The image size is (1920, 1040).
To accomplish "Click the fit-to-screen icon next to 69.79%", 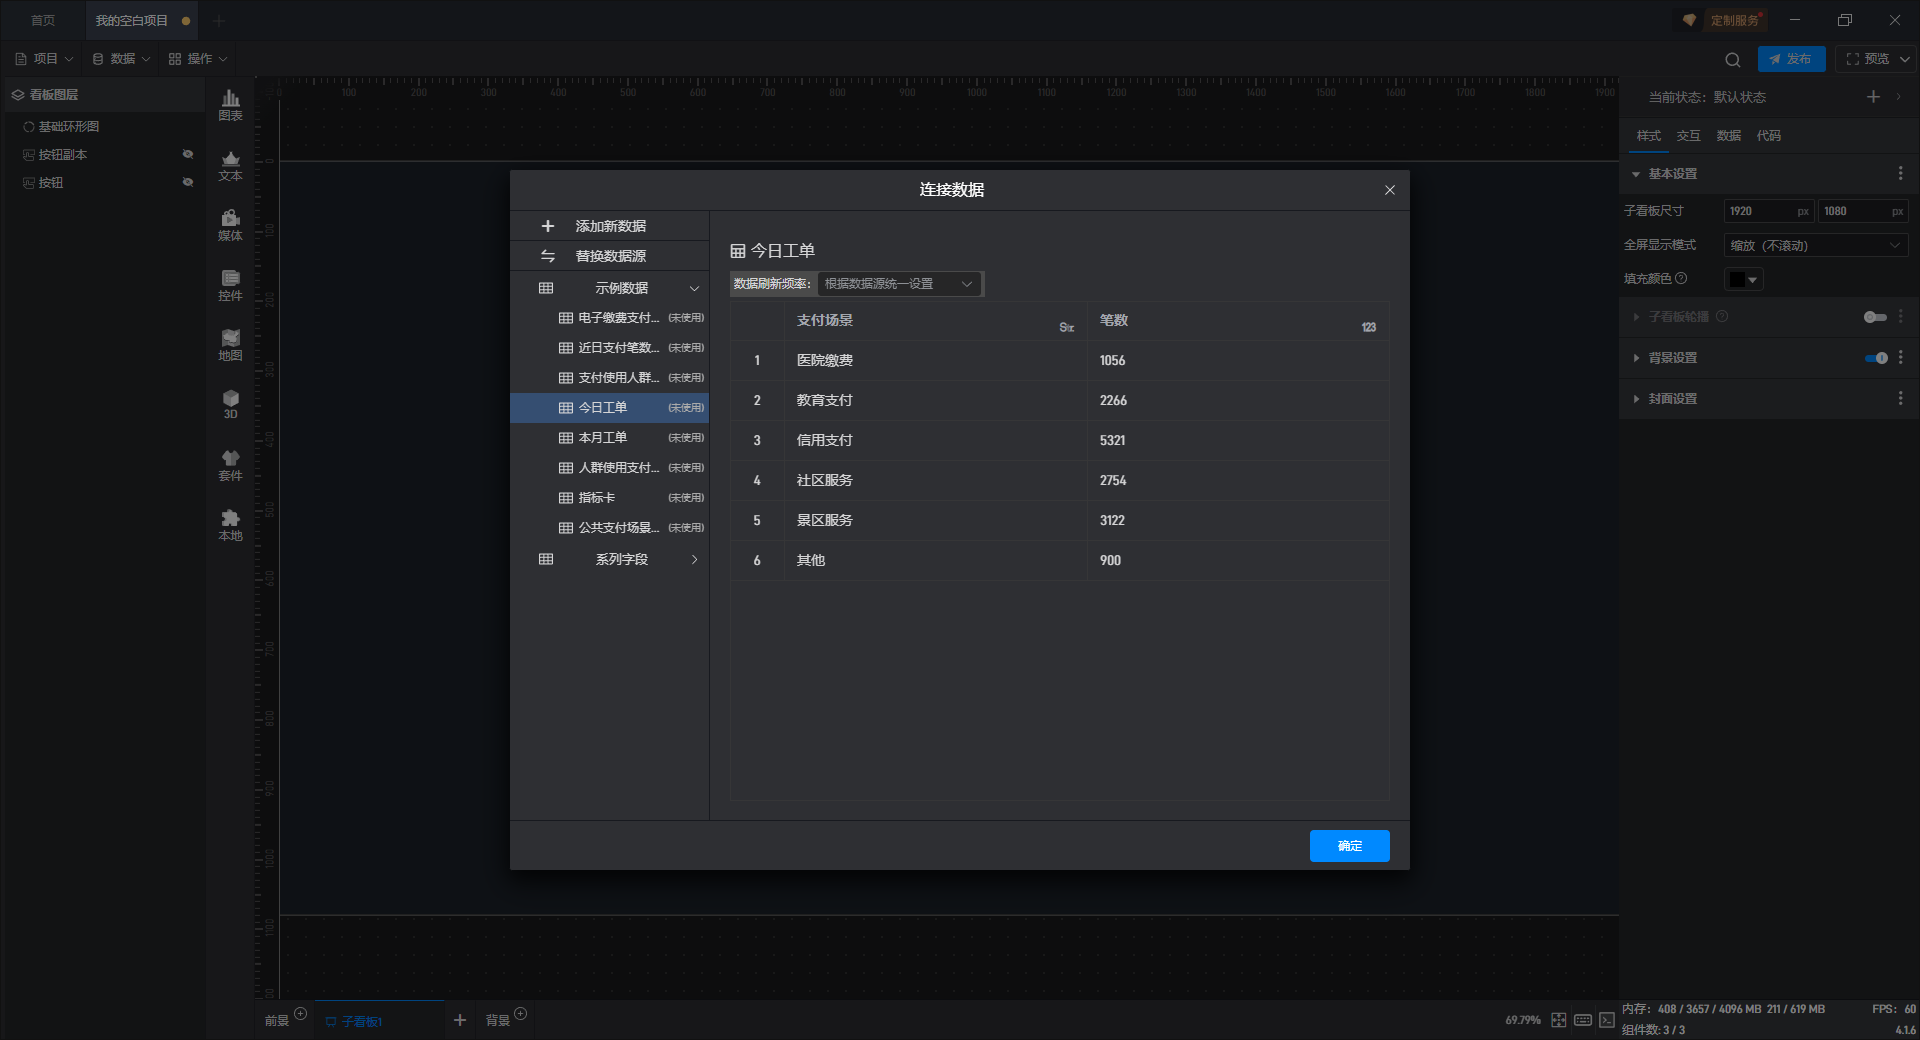I will [x=1559, y=1020].
